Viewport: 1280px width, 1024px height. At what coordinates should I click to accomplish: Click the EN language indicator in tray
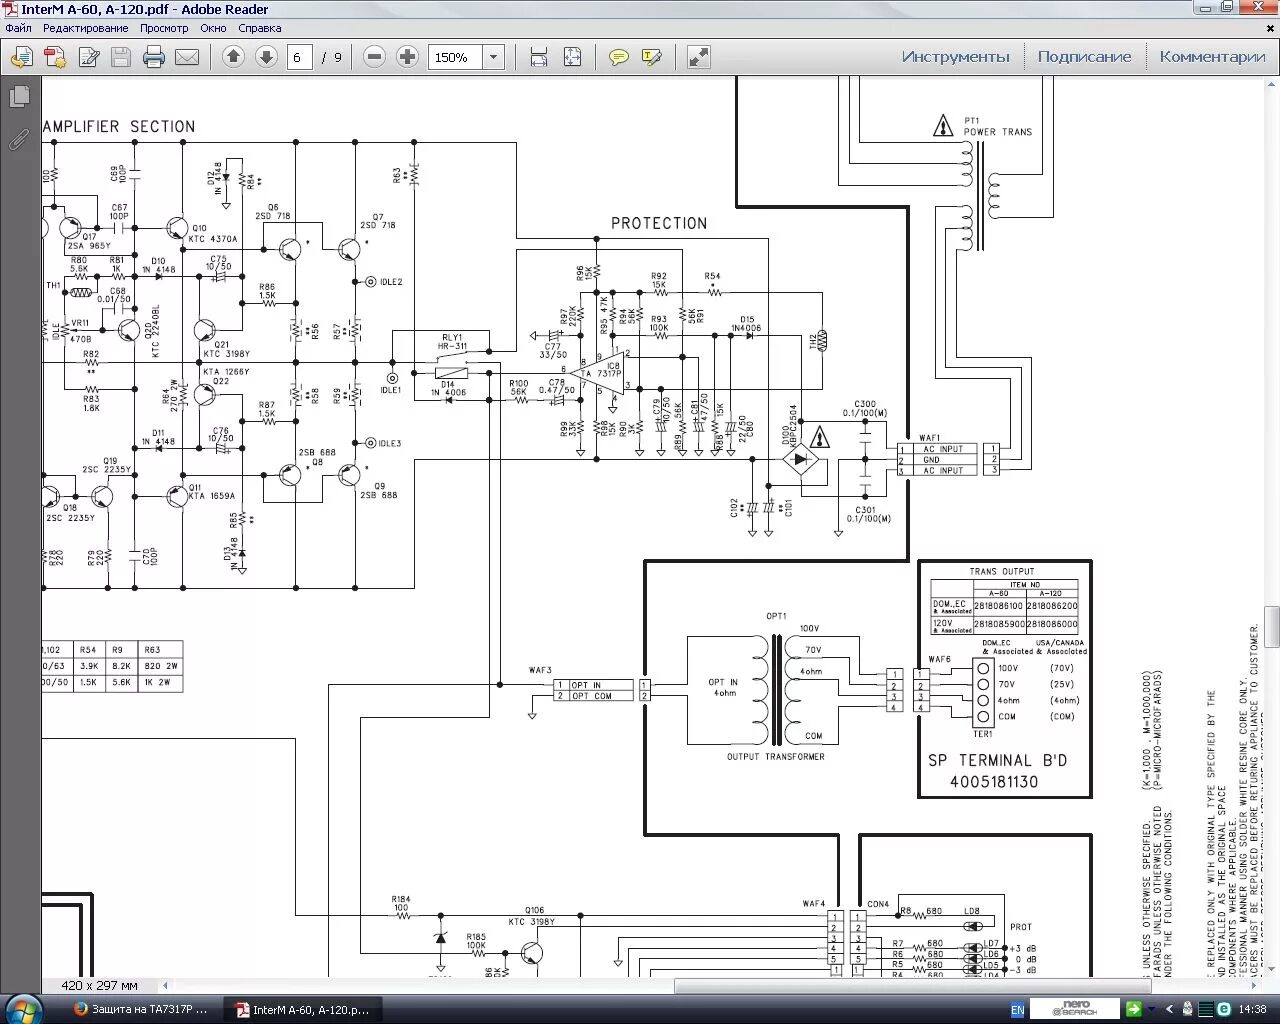[x=1017, y=1010]
